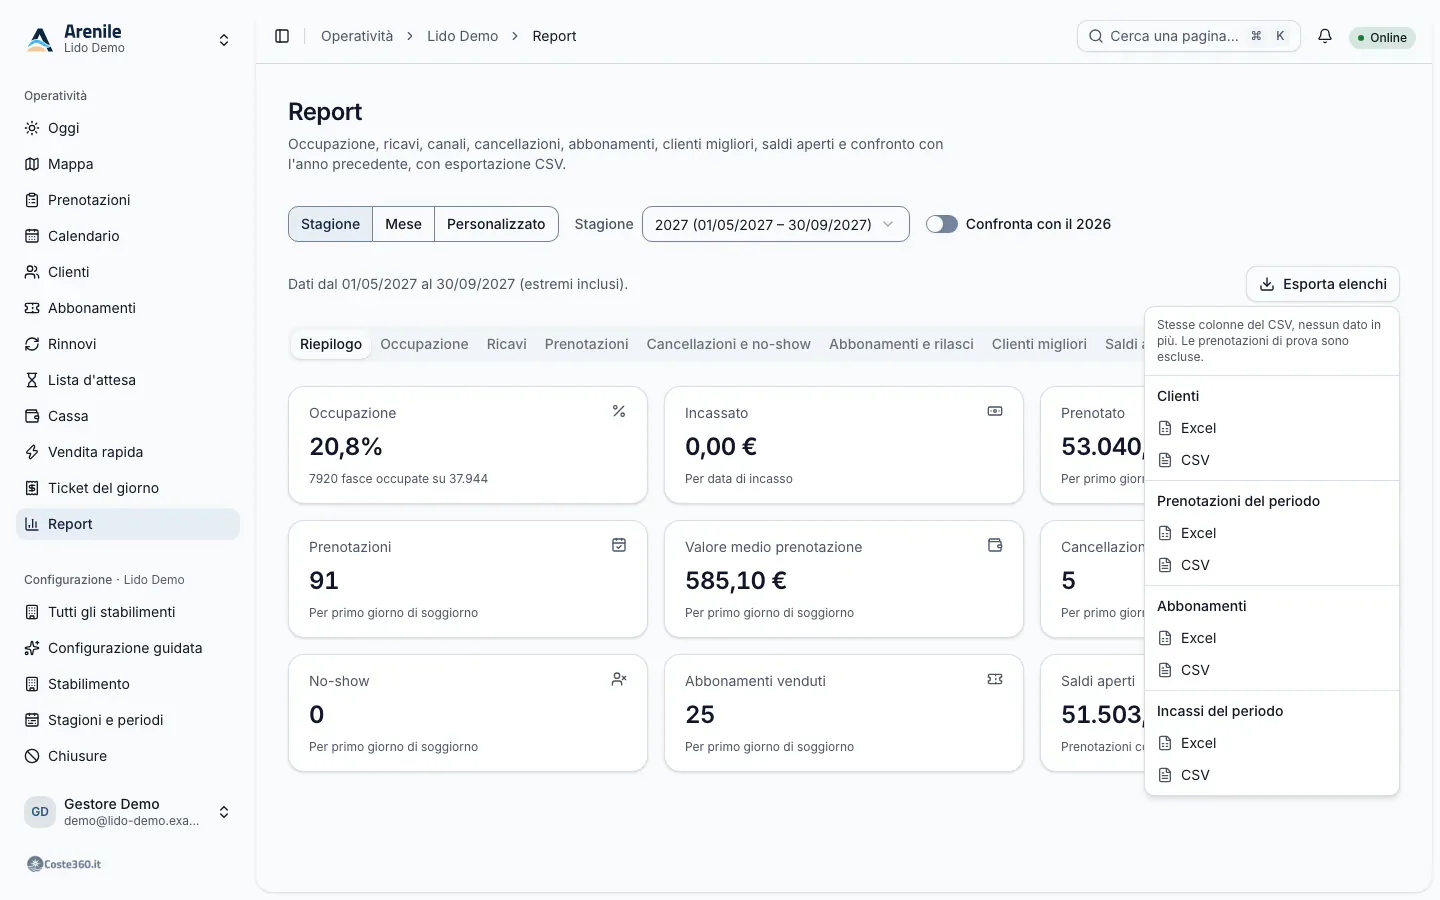The image size is (1440, 900).
Task: Open the Stagione 2027 dropdown
Action: [x=775, y=224]
